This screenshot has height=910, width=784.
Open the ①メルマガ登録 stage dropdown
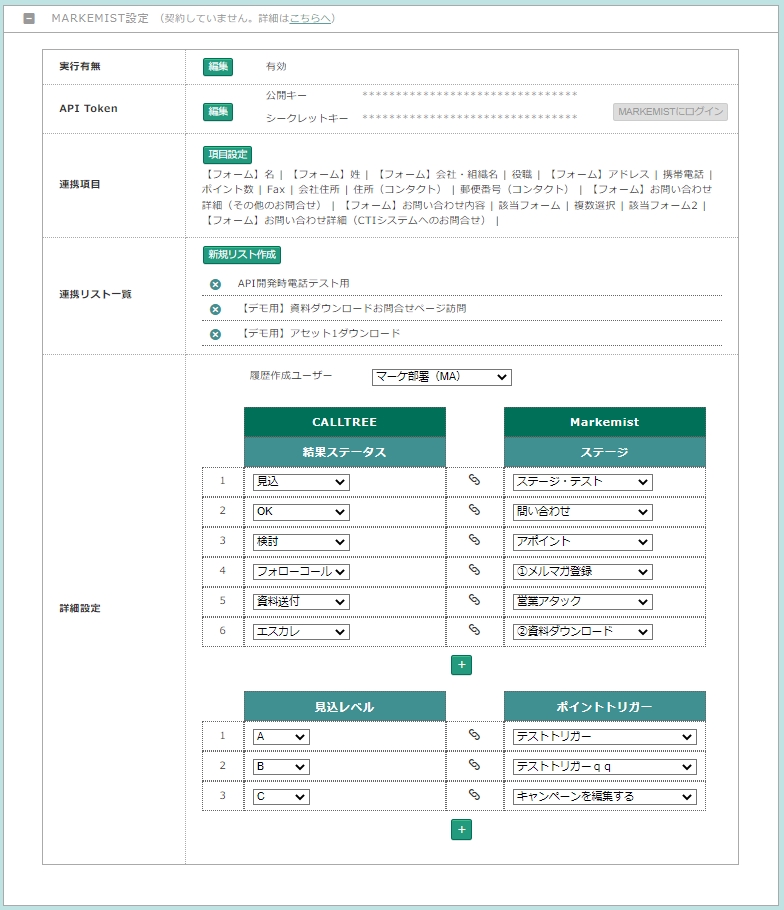pyautogui.click(x=583, y=572)
